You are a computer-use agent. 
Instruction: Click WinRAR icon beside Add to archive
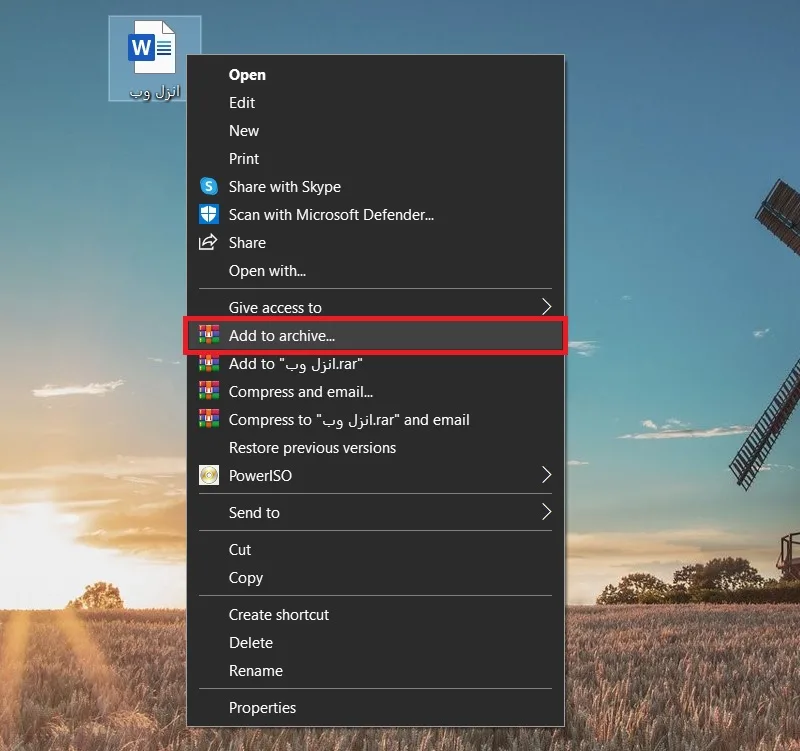point(209,335)
